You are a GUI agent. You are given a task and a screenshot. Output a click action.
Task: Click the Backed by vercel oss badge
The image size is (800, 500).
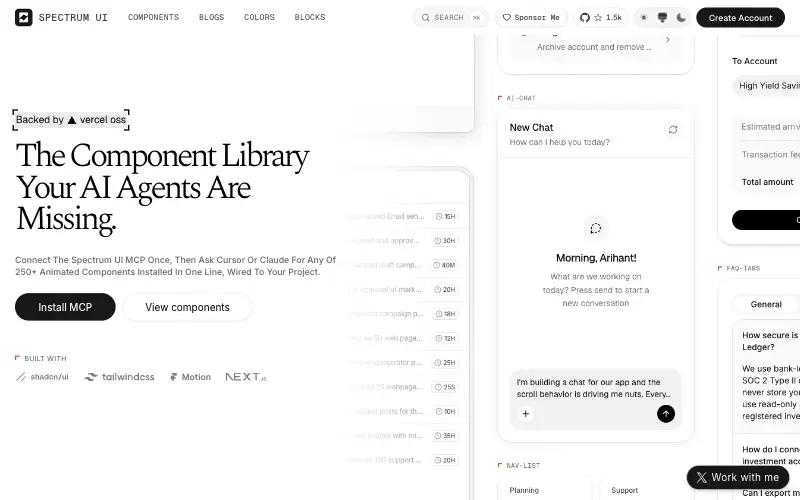click(71, 120)
